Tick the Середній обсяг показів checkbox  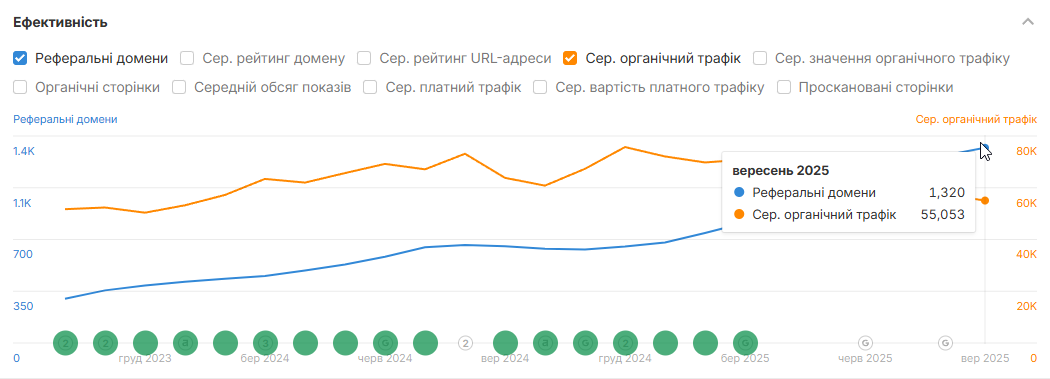[179, 87]
